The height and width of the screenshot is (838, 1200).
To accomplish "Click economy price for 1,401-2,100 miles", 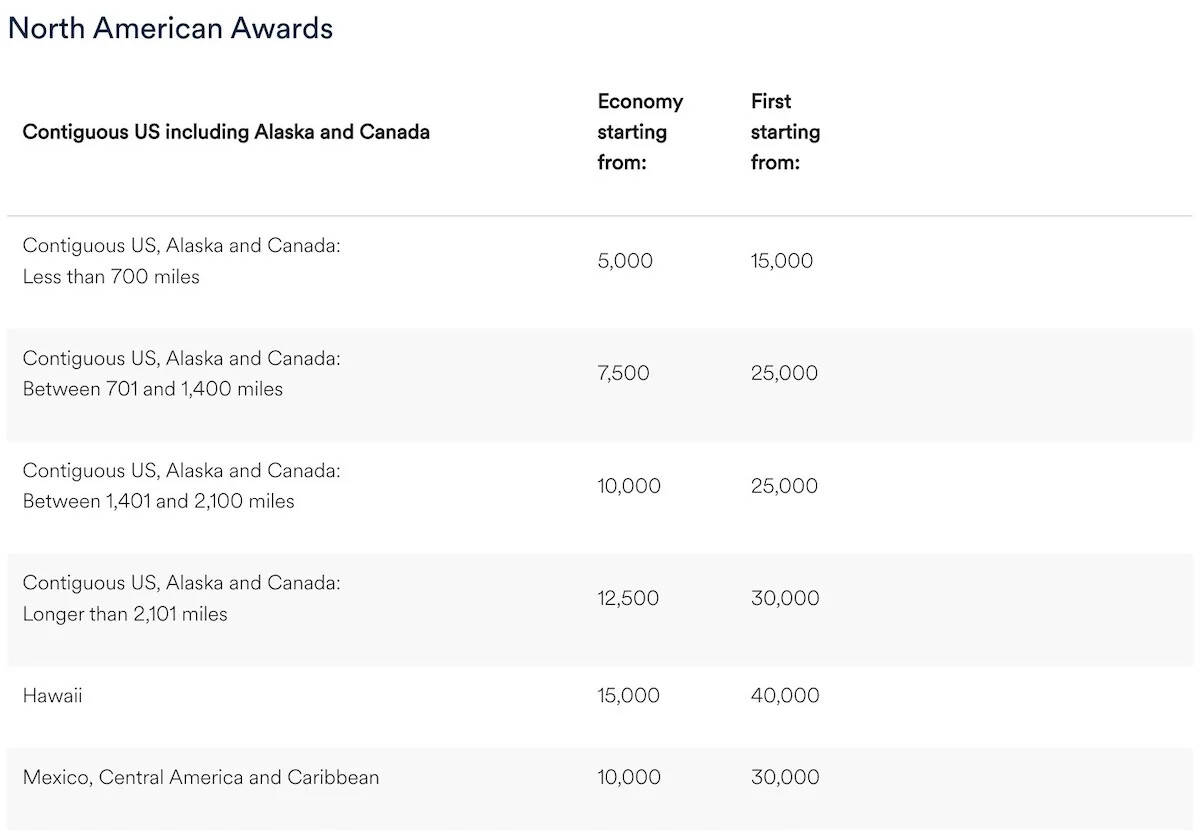I will tap(629, 486).
